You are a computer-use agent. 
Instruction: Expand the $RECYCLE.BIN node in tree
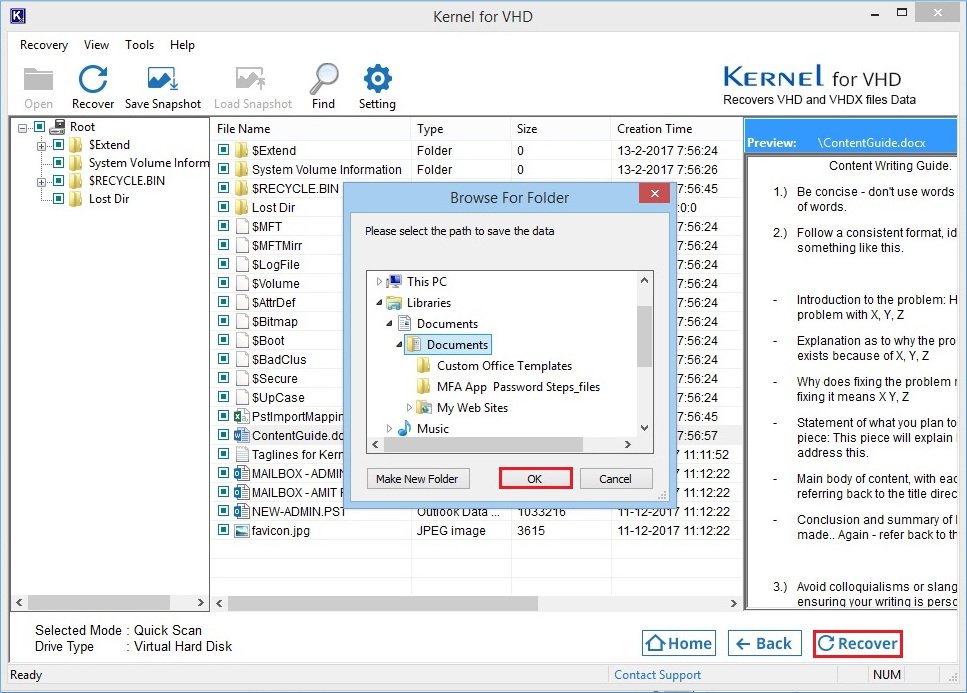pyautogui.click(x=41, y=182)
